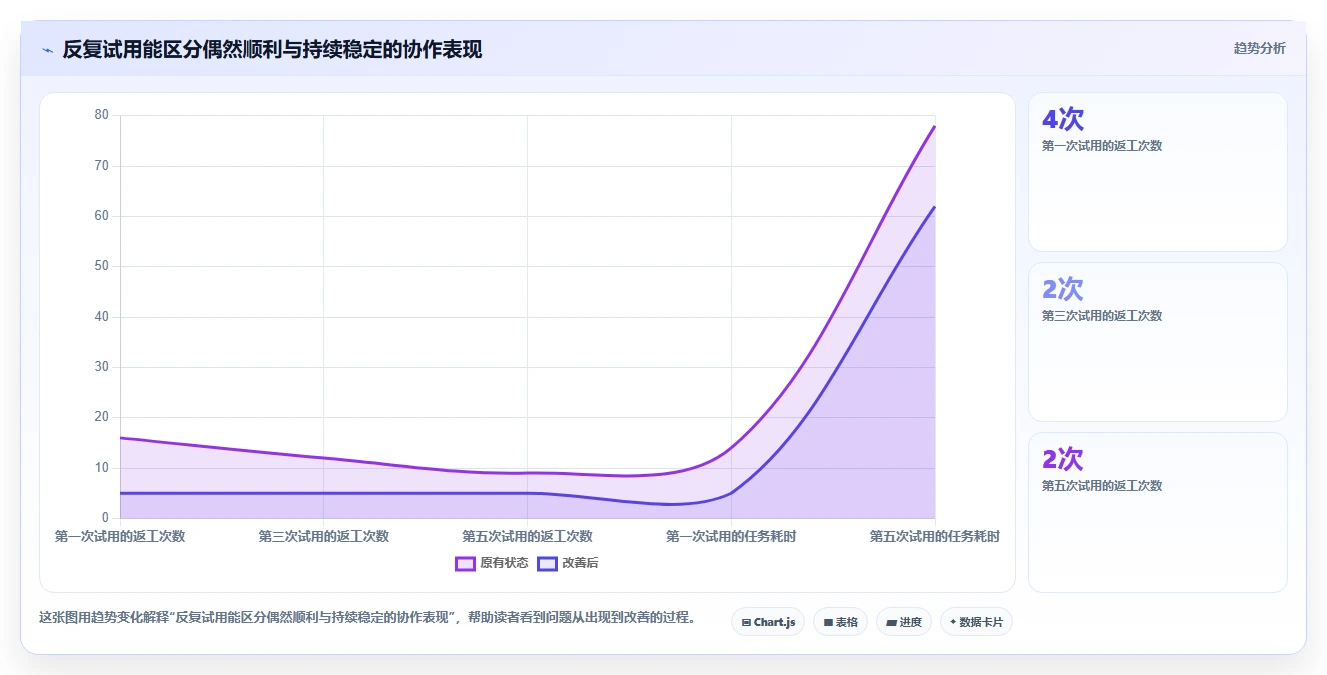Click the Chart.js tag
Viewport: 1327px width, 675px height.
tap(768, 622)
